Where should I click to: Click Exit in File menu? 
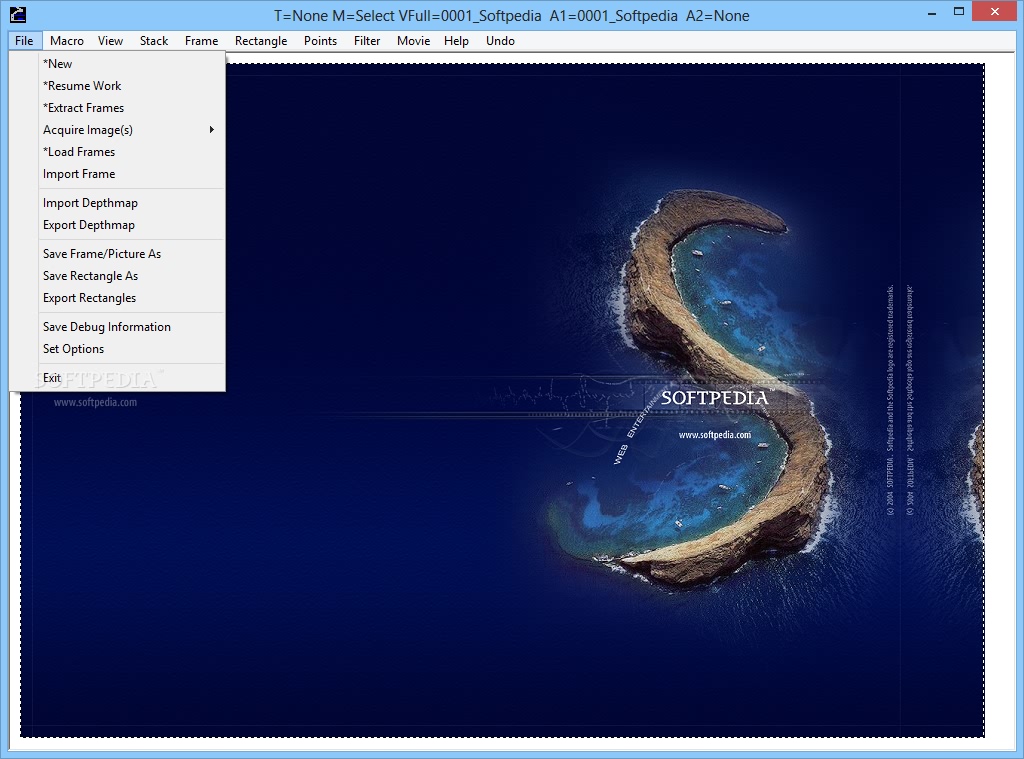point(118,378)
